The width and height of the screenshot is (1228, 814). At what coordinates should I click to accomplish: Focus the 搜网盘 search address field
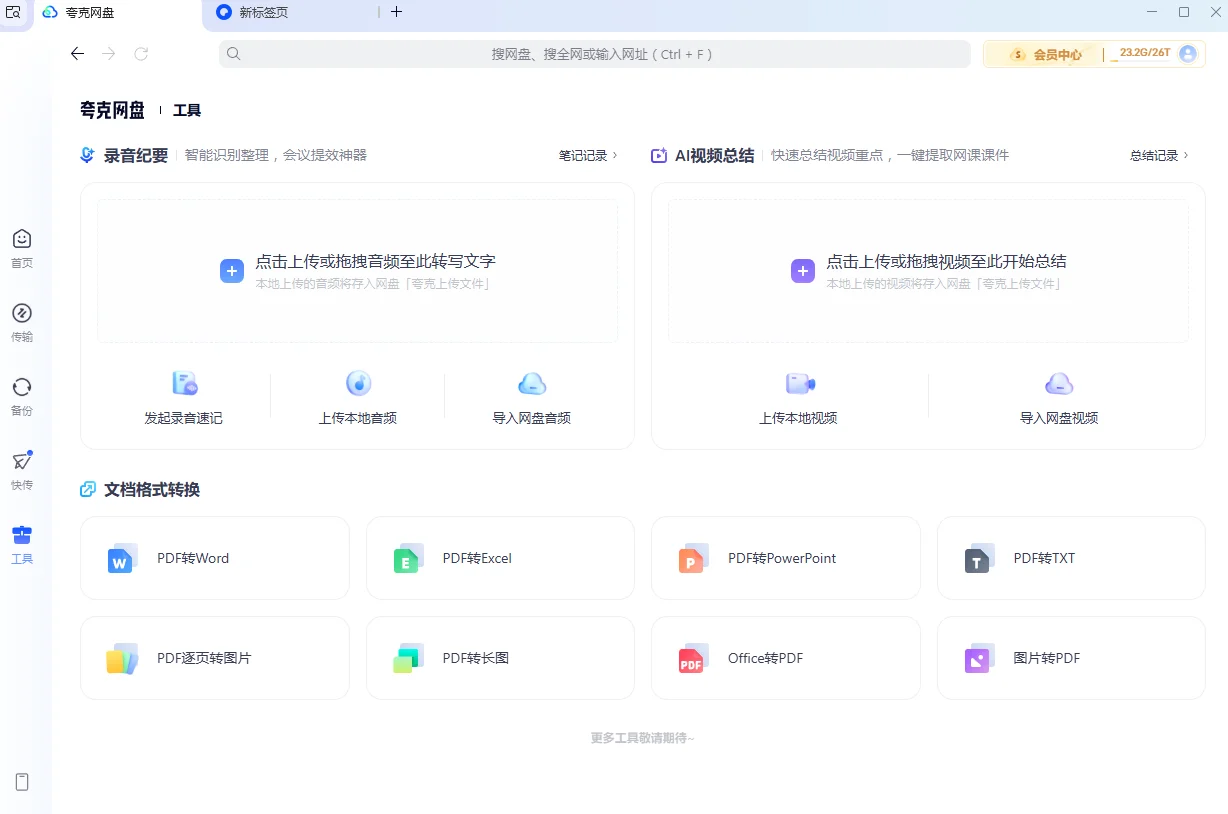tap(595, 54)
